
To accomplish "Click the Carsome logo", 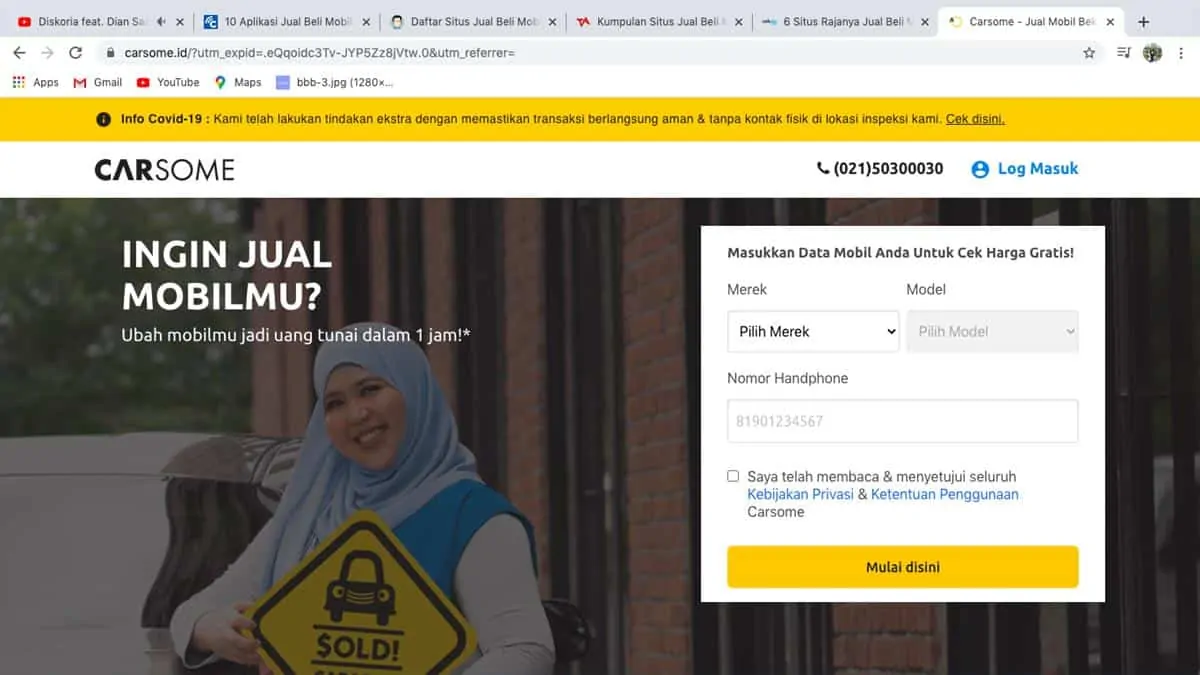I will 165,170.
